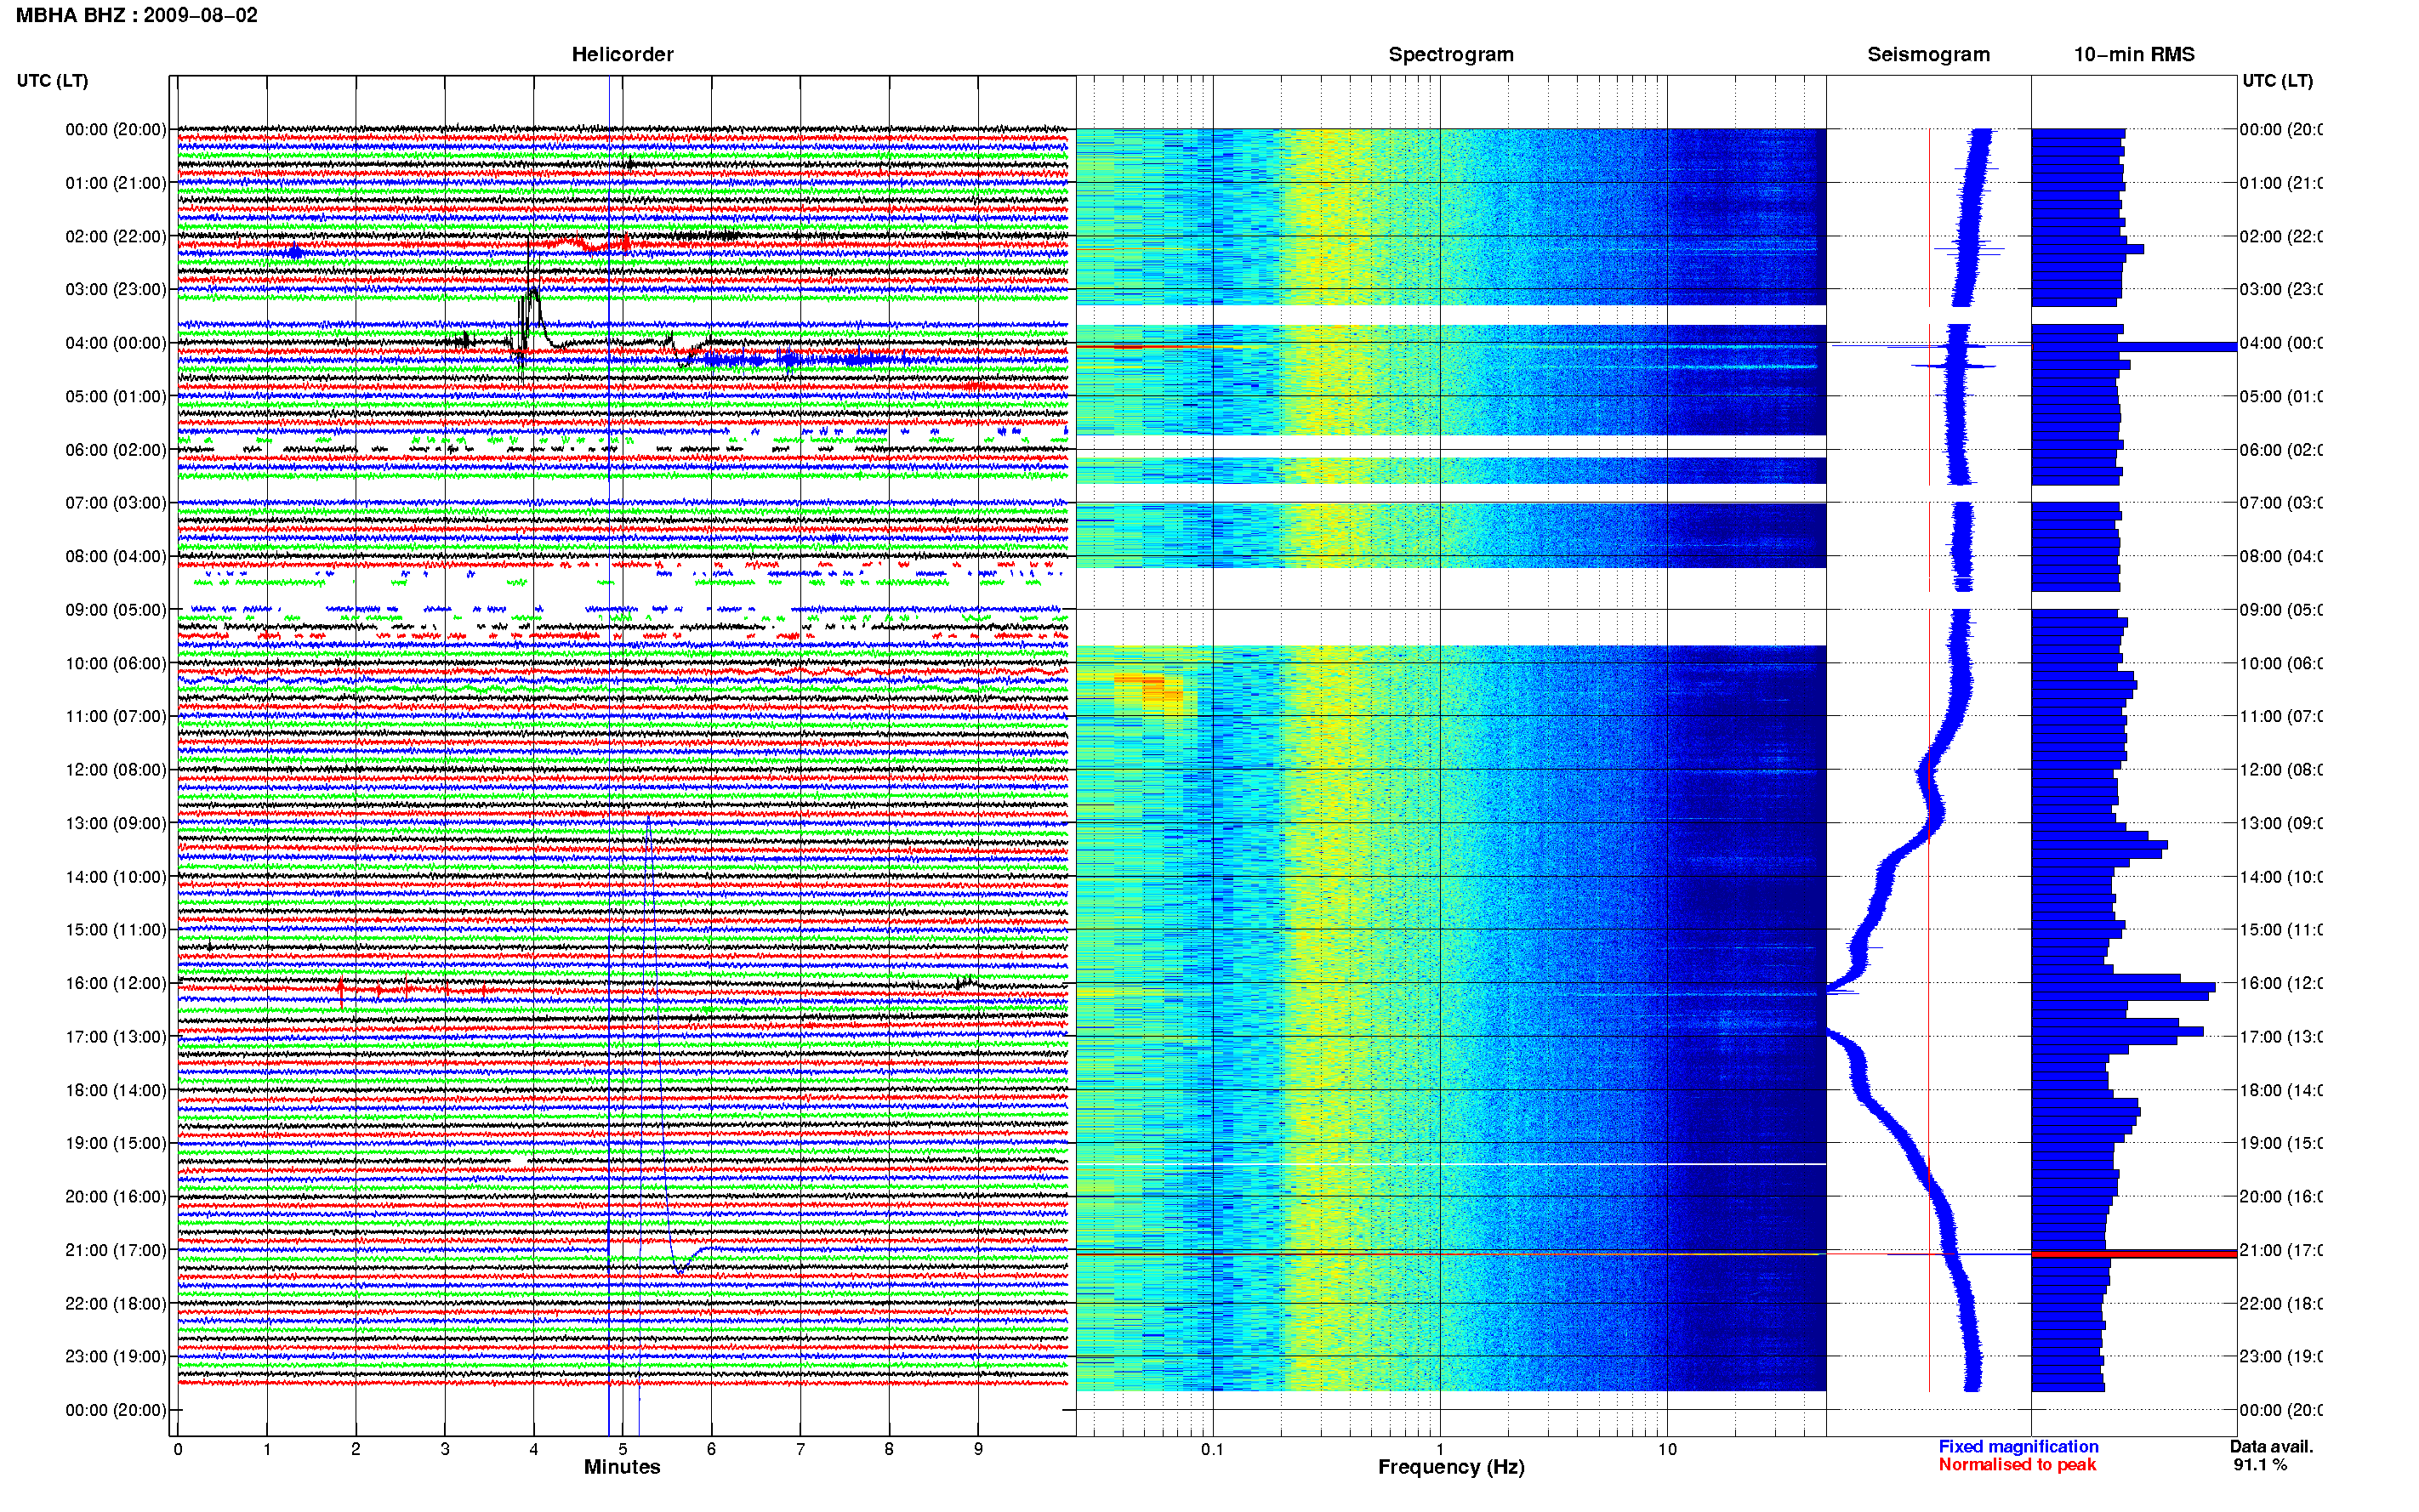Click the '91.1 %' availability value
This screenshot has height=1512, width=2419.
point(2260,1464)
